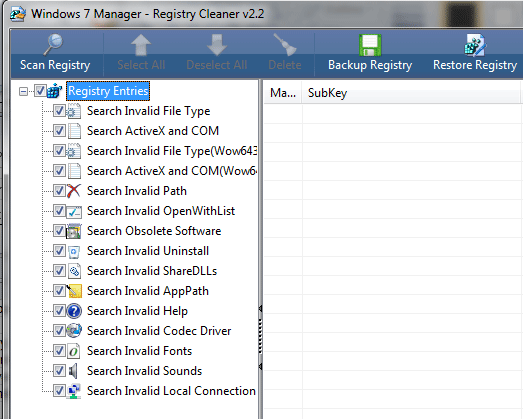Image resolution: width=523 pixels, height=419 pixels.
Task: Select Search Obsolete Software tree item
Action: pyautogui.click(x=154, y=231)
